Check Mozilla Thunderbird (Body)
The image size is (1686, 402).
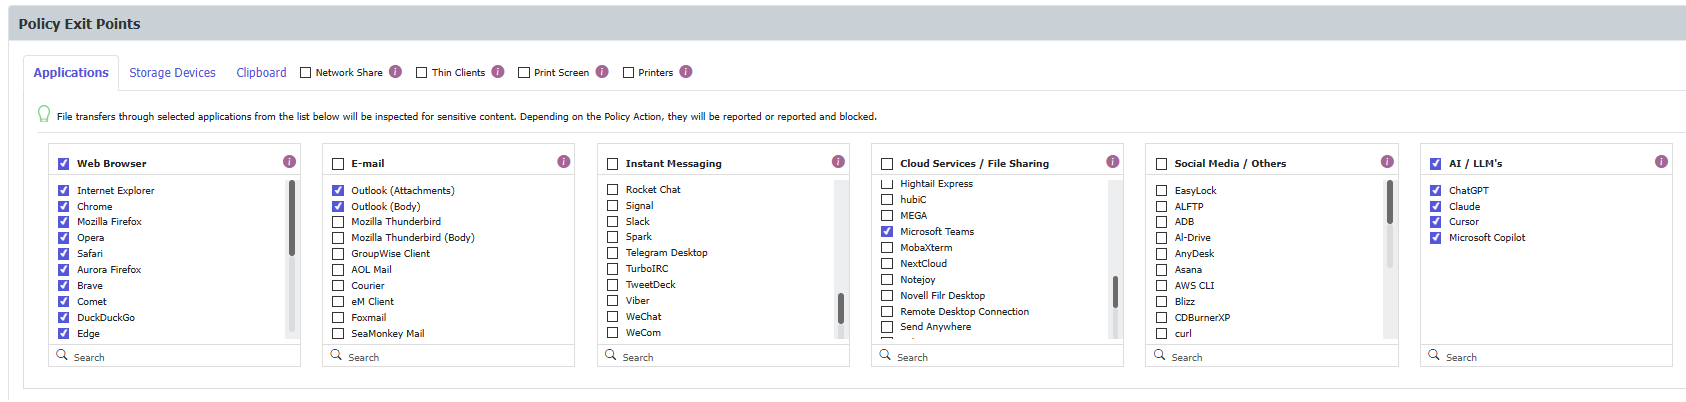pyautogui.click(x=338, y=238)
